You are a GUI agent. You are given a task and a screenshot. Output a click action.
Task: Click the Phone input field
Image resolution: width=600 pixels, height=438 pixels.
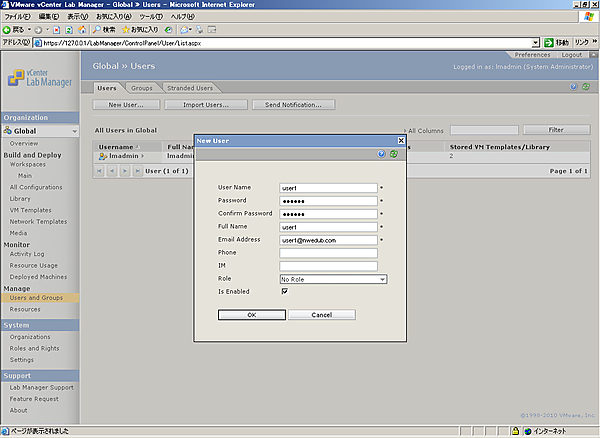(328, 253)
